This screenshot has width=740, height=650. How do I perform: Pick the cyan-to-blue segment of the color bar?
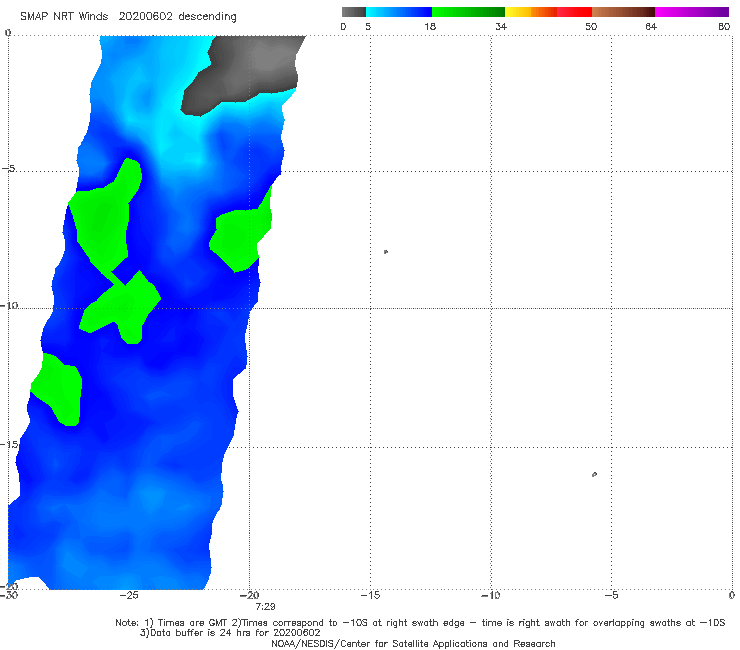pos(399,12)
